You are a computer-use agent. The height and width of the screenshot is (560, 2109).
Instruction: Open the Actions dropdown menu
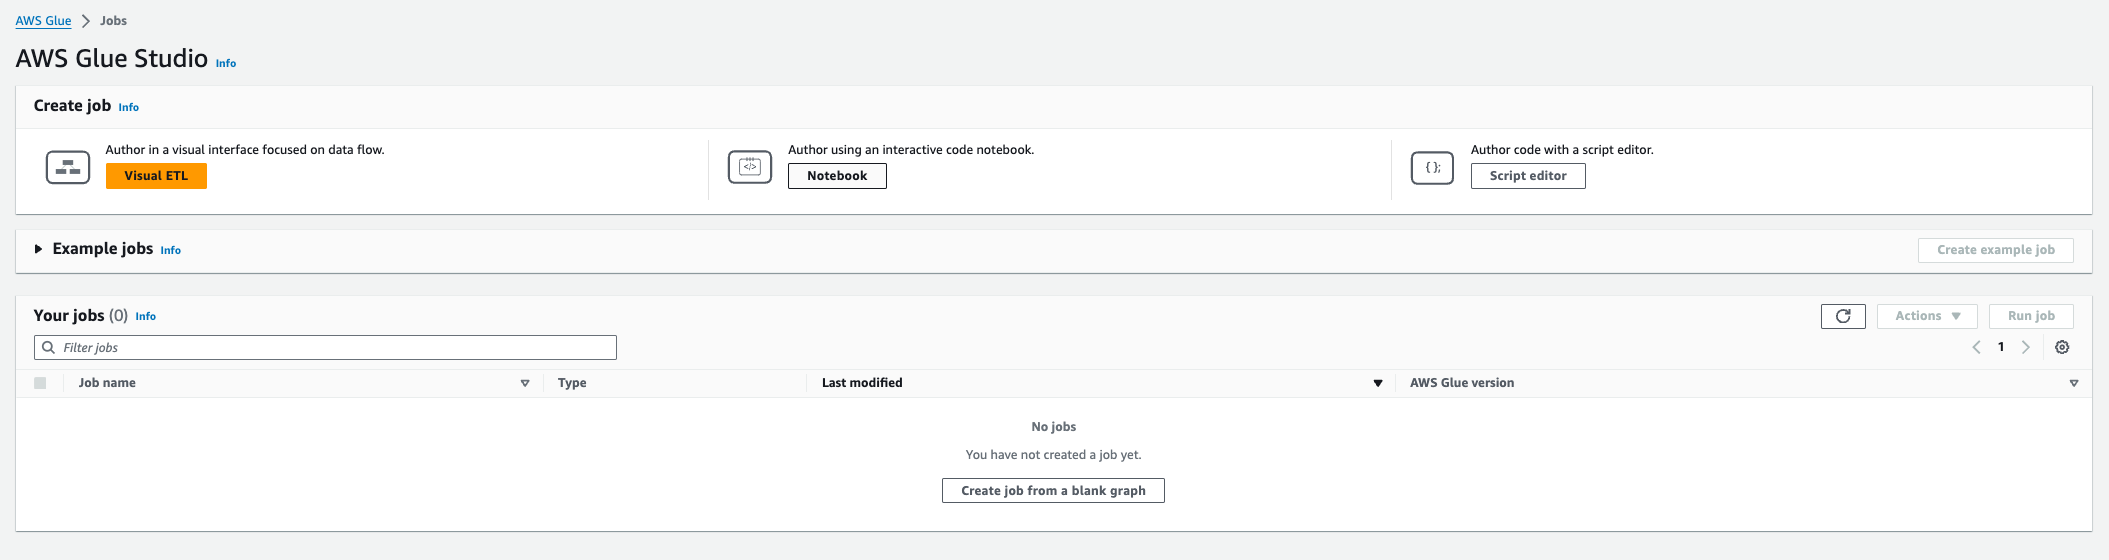[x=1927, y=316]
